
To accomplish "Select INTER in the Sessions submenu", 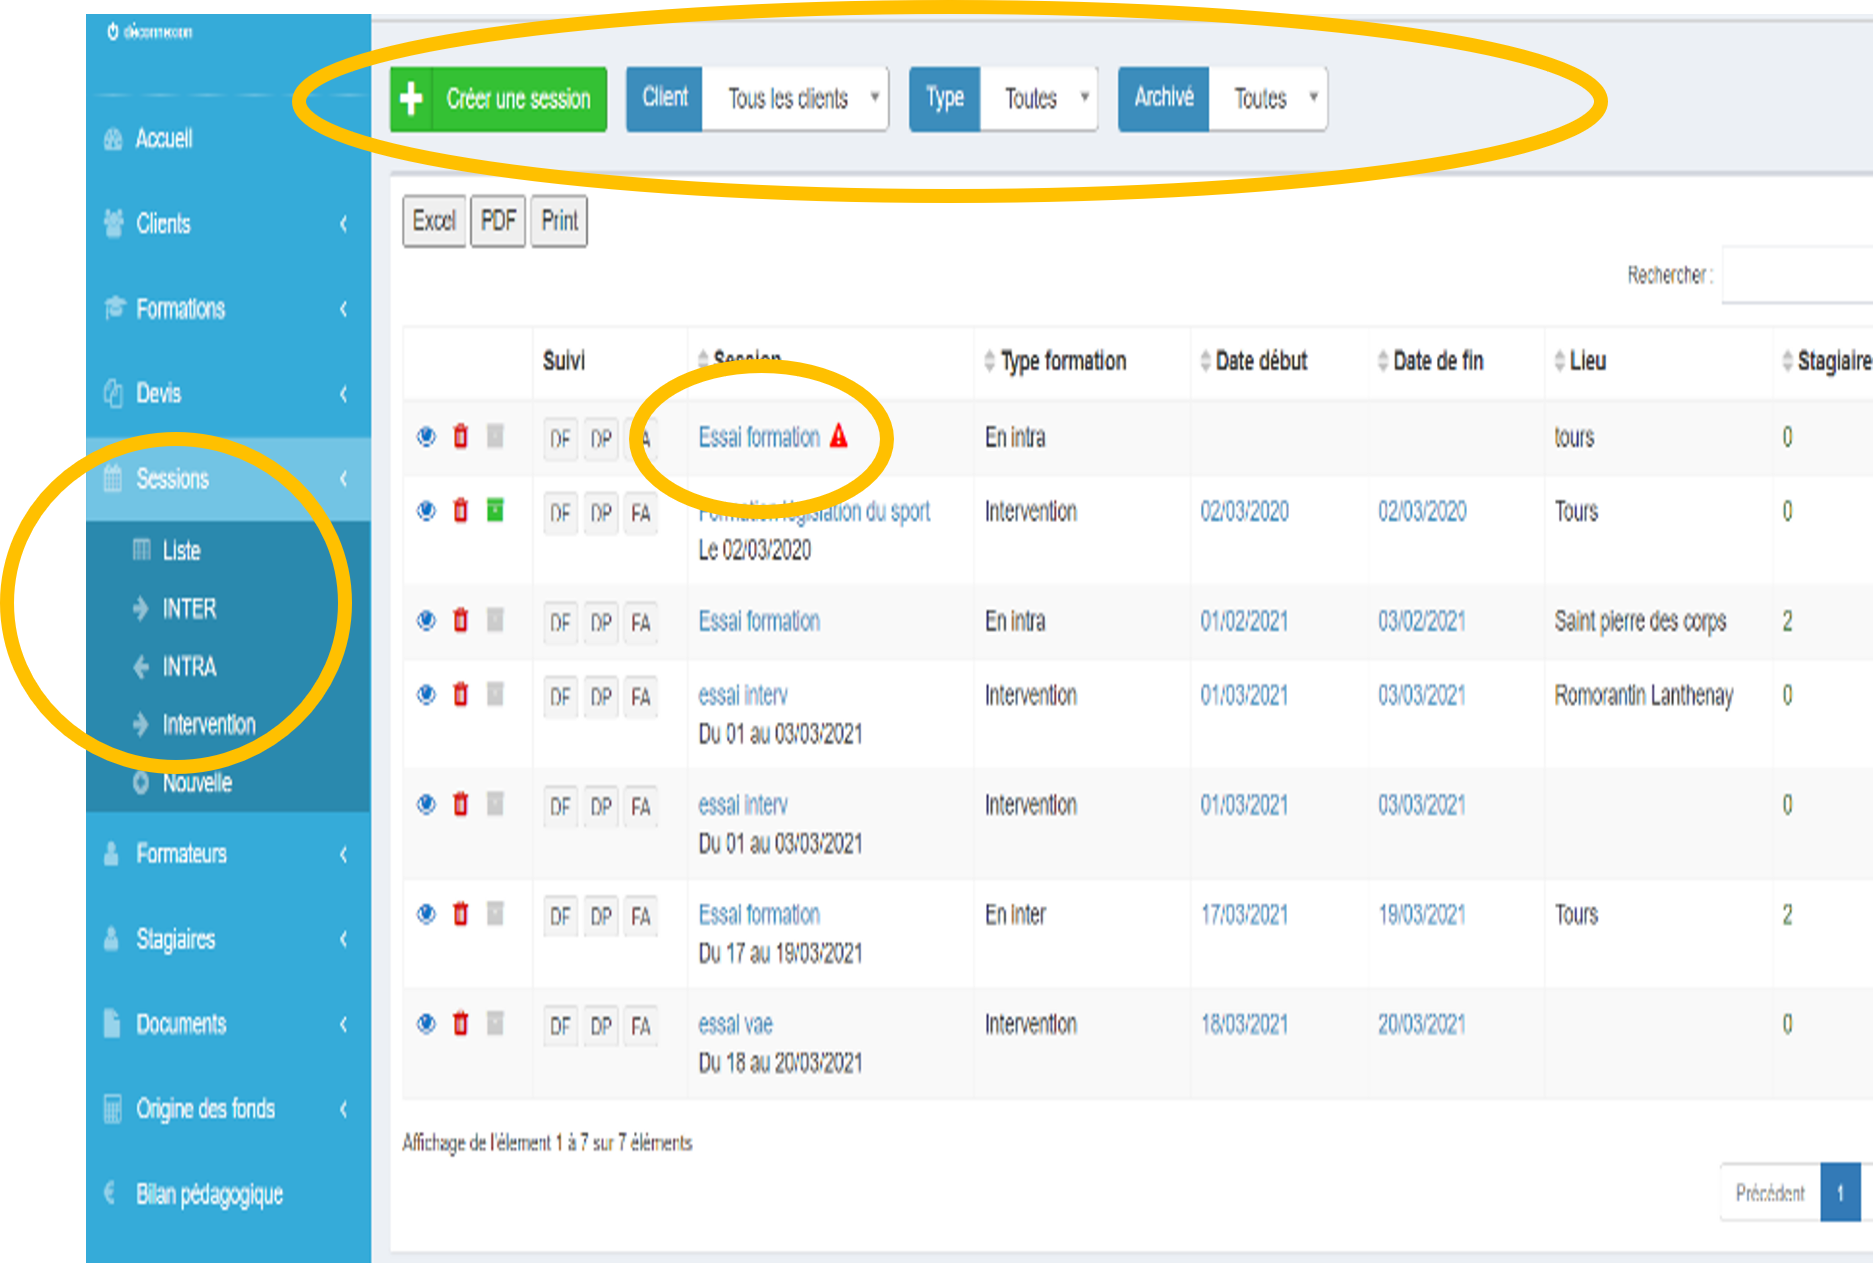I will point(189,609).
